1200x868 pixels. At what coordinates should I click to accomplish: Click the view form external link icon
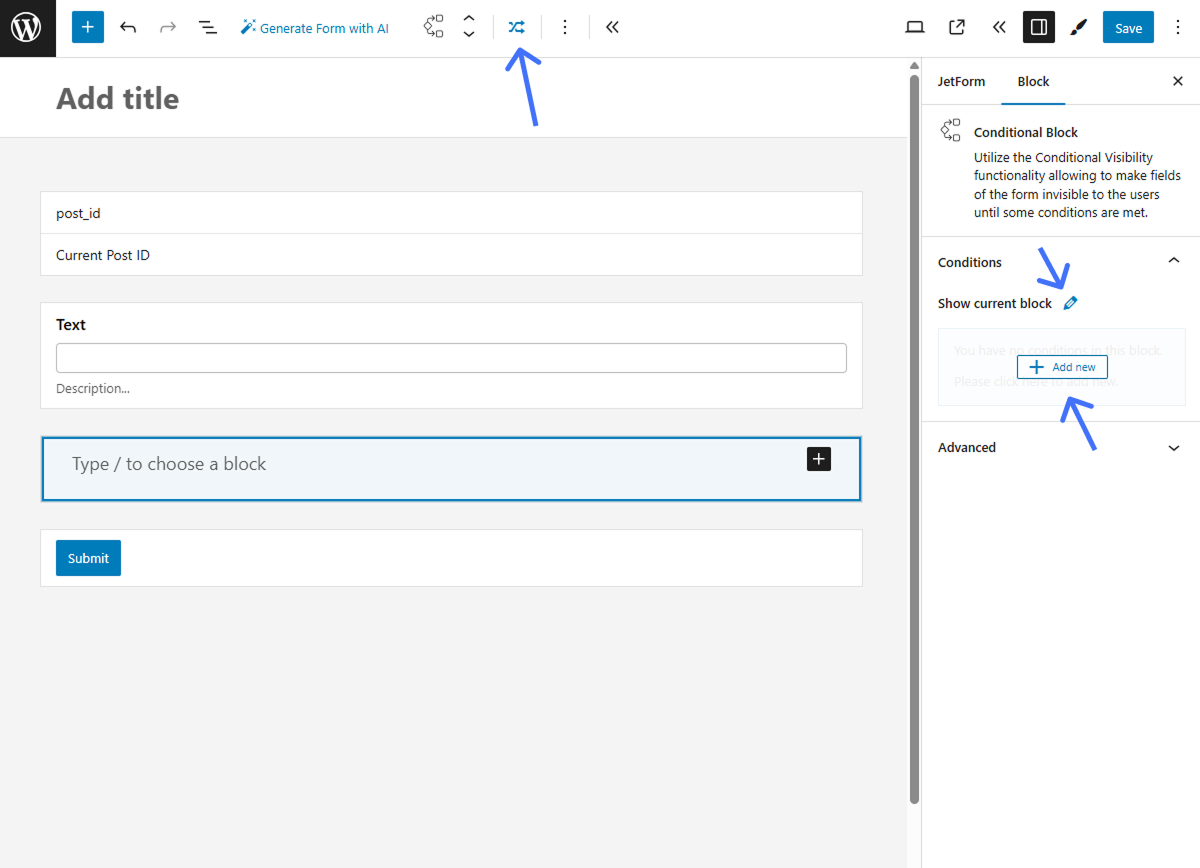point(956,27)
